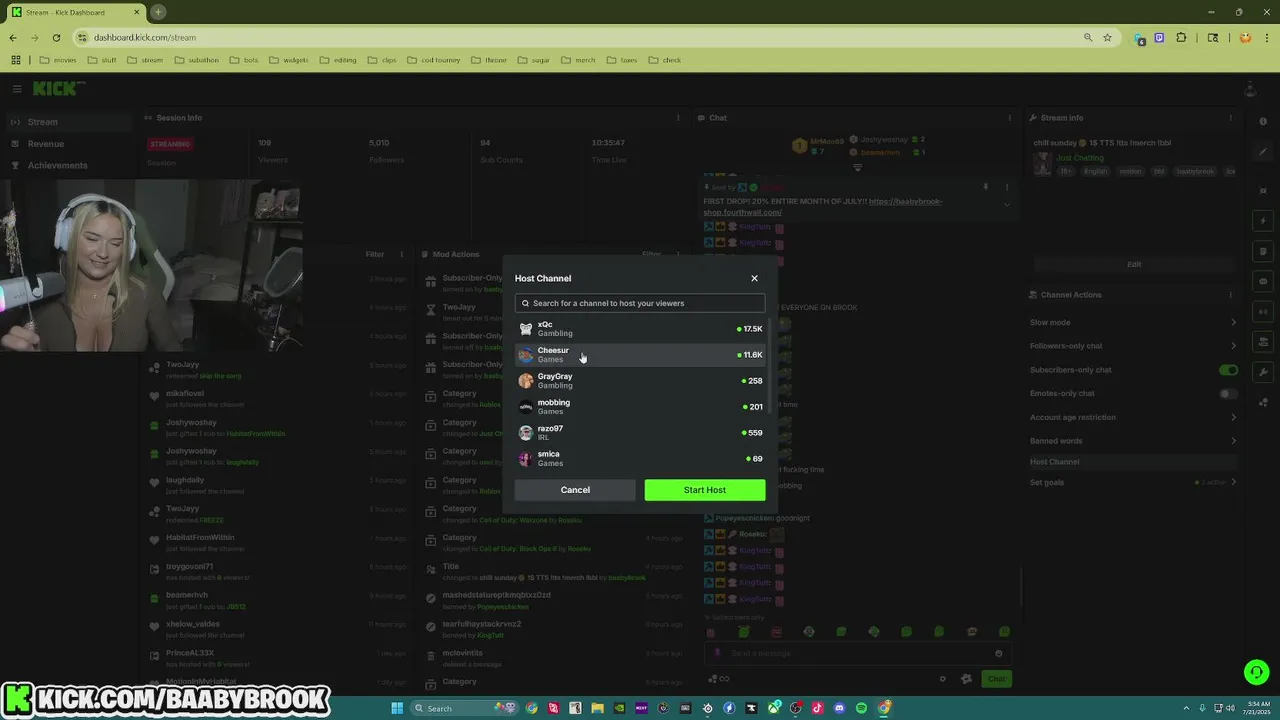Bookmark this page with the star icon
Screen dimensions: 1280x720
(x=1107, y=37)
